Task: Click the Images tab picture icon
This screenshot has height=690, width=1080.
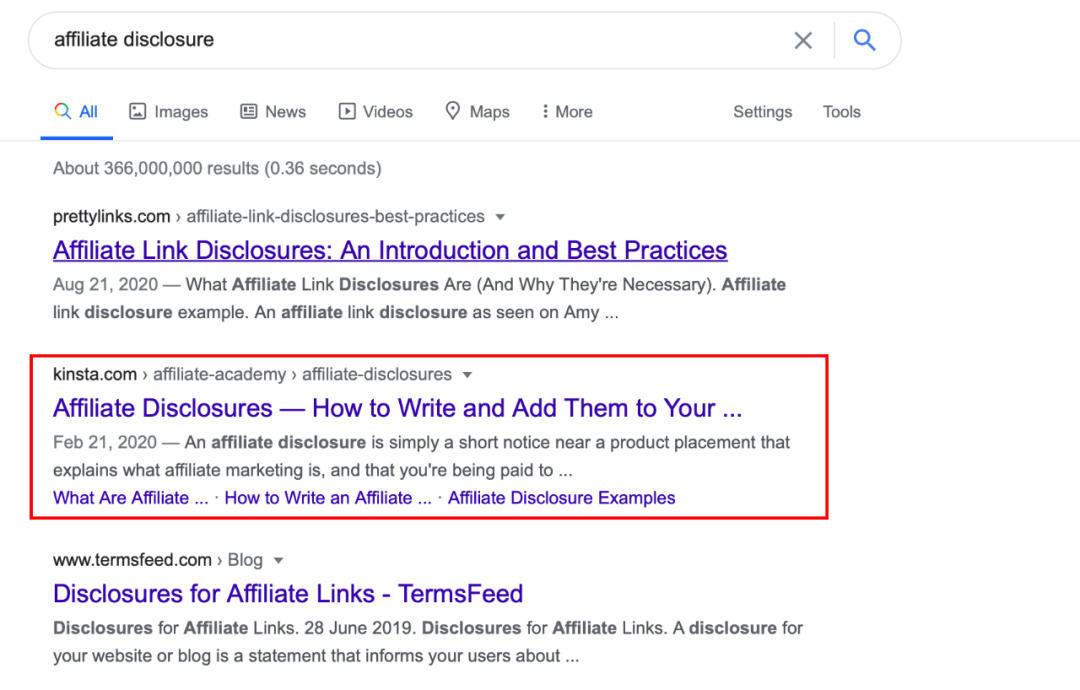Action: point(138,111)
